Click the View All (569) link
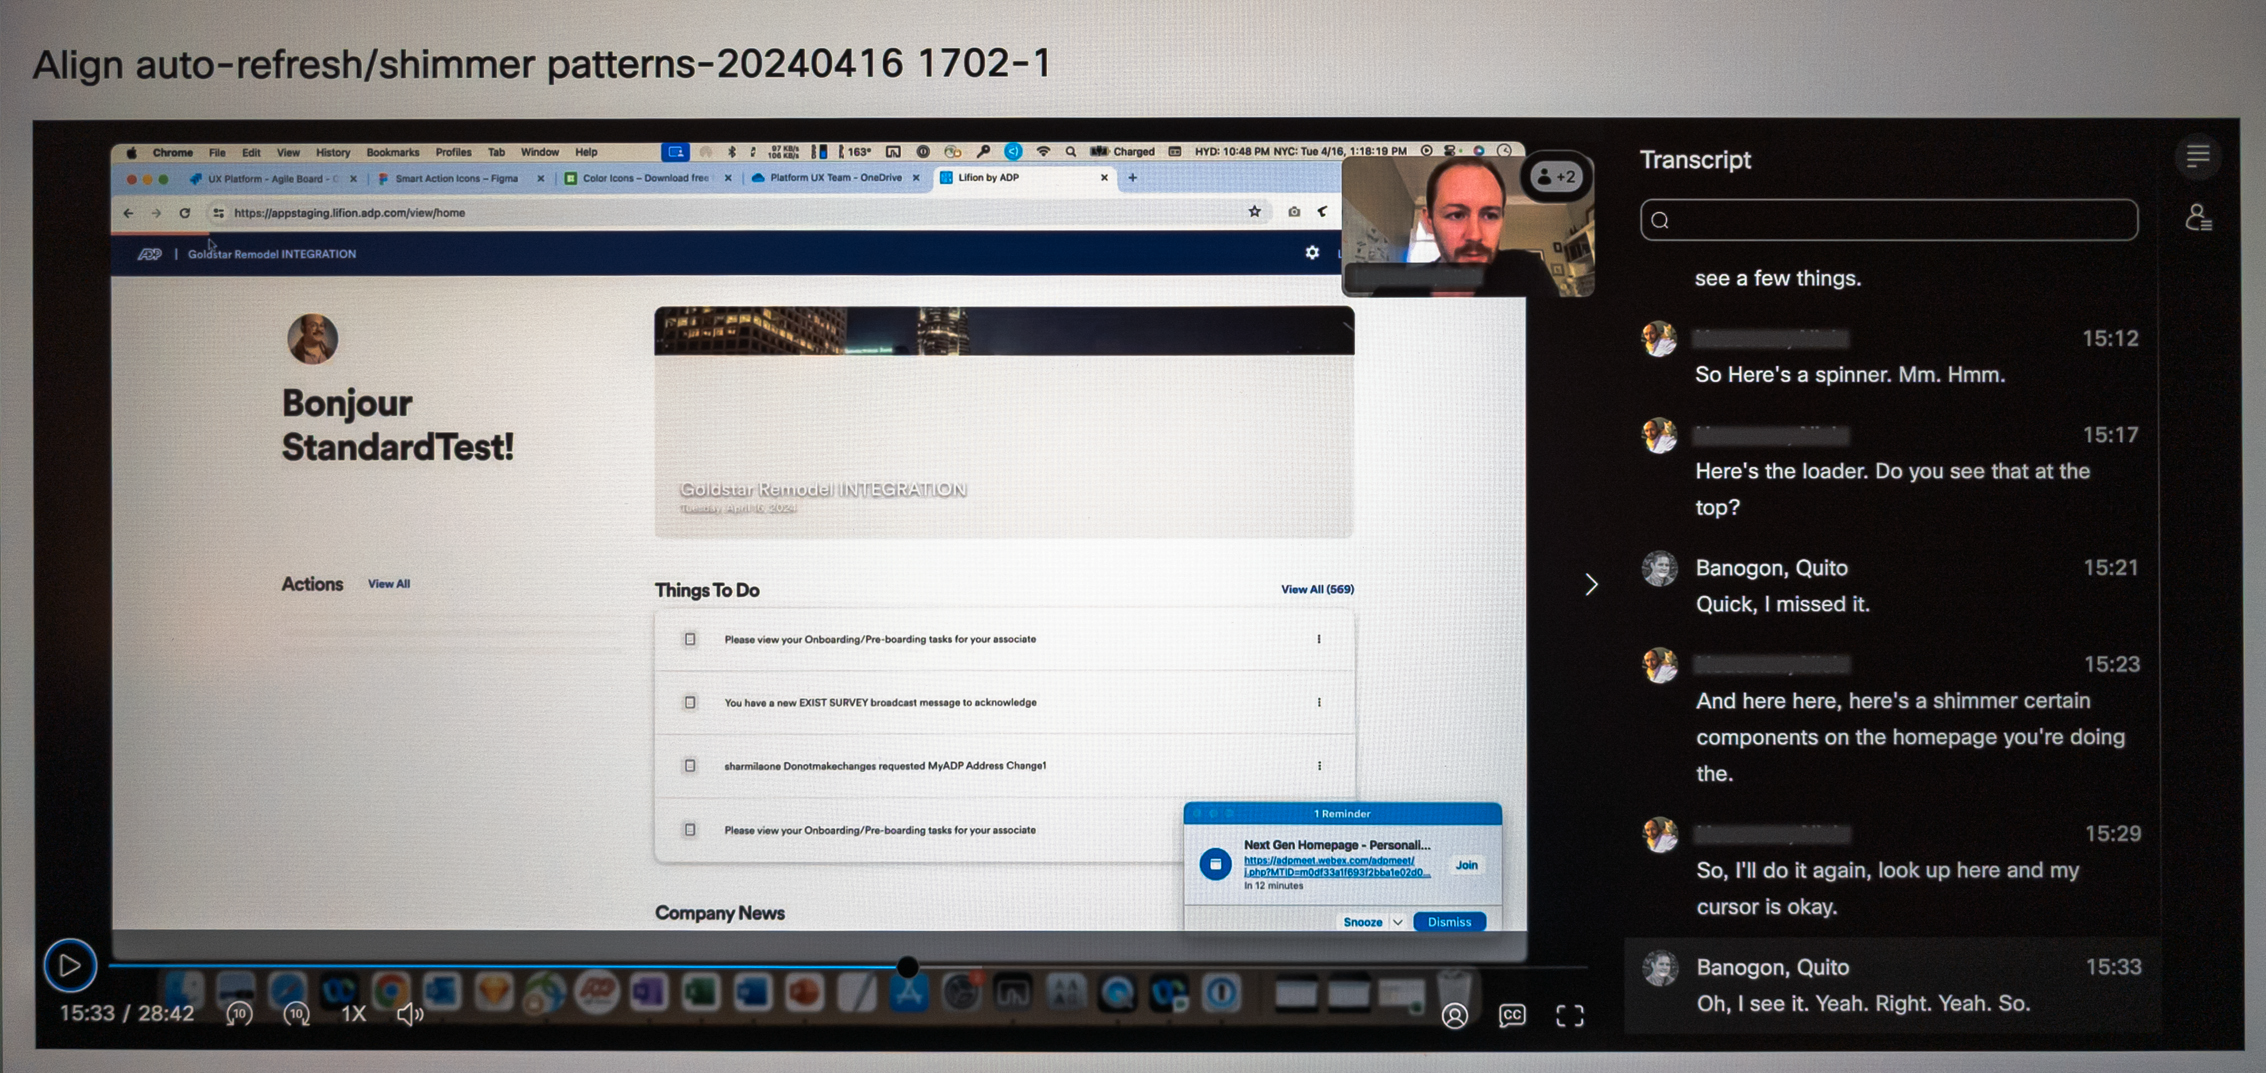2266x1073 pixels. (1317, 590)
